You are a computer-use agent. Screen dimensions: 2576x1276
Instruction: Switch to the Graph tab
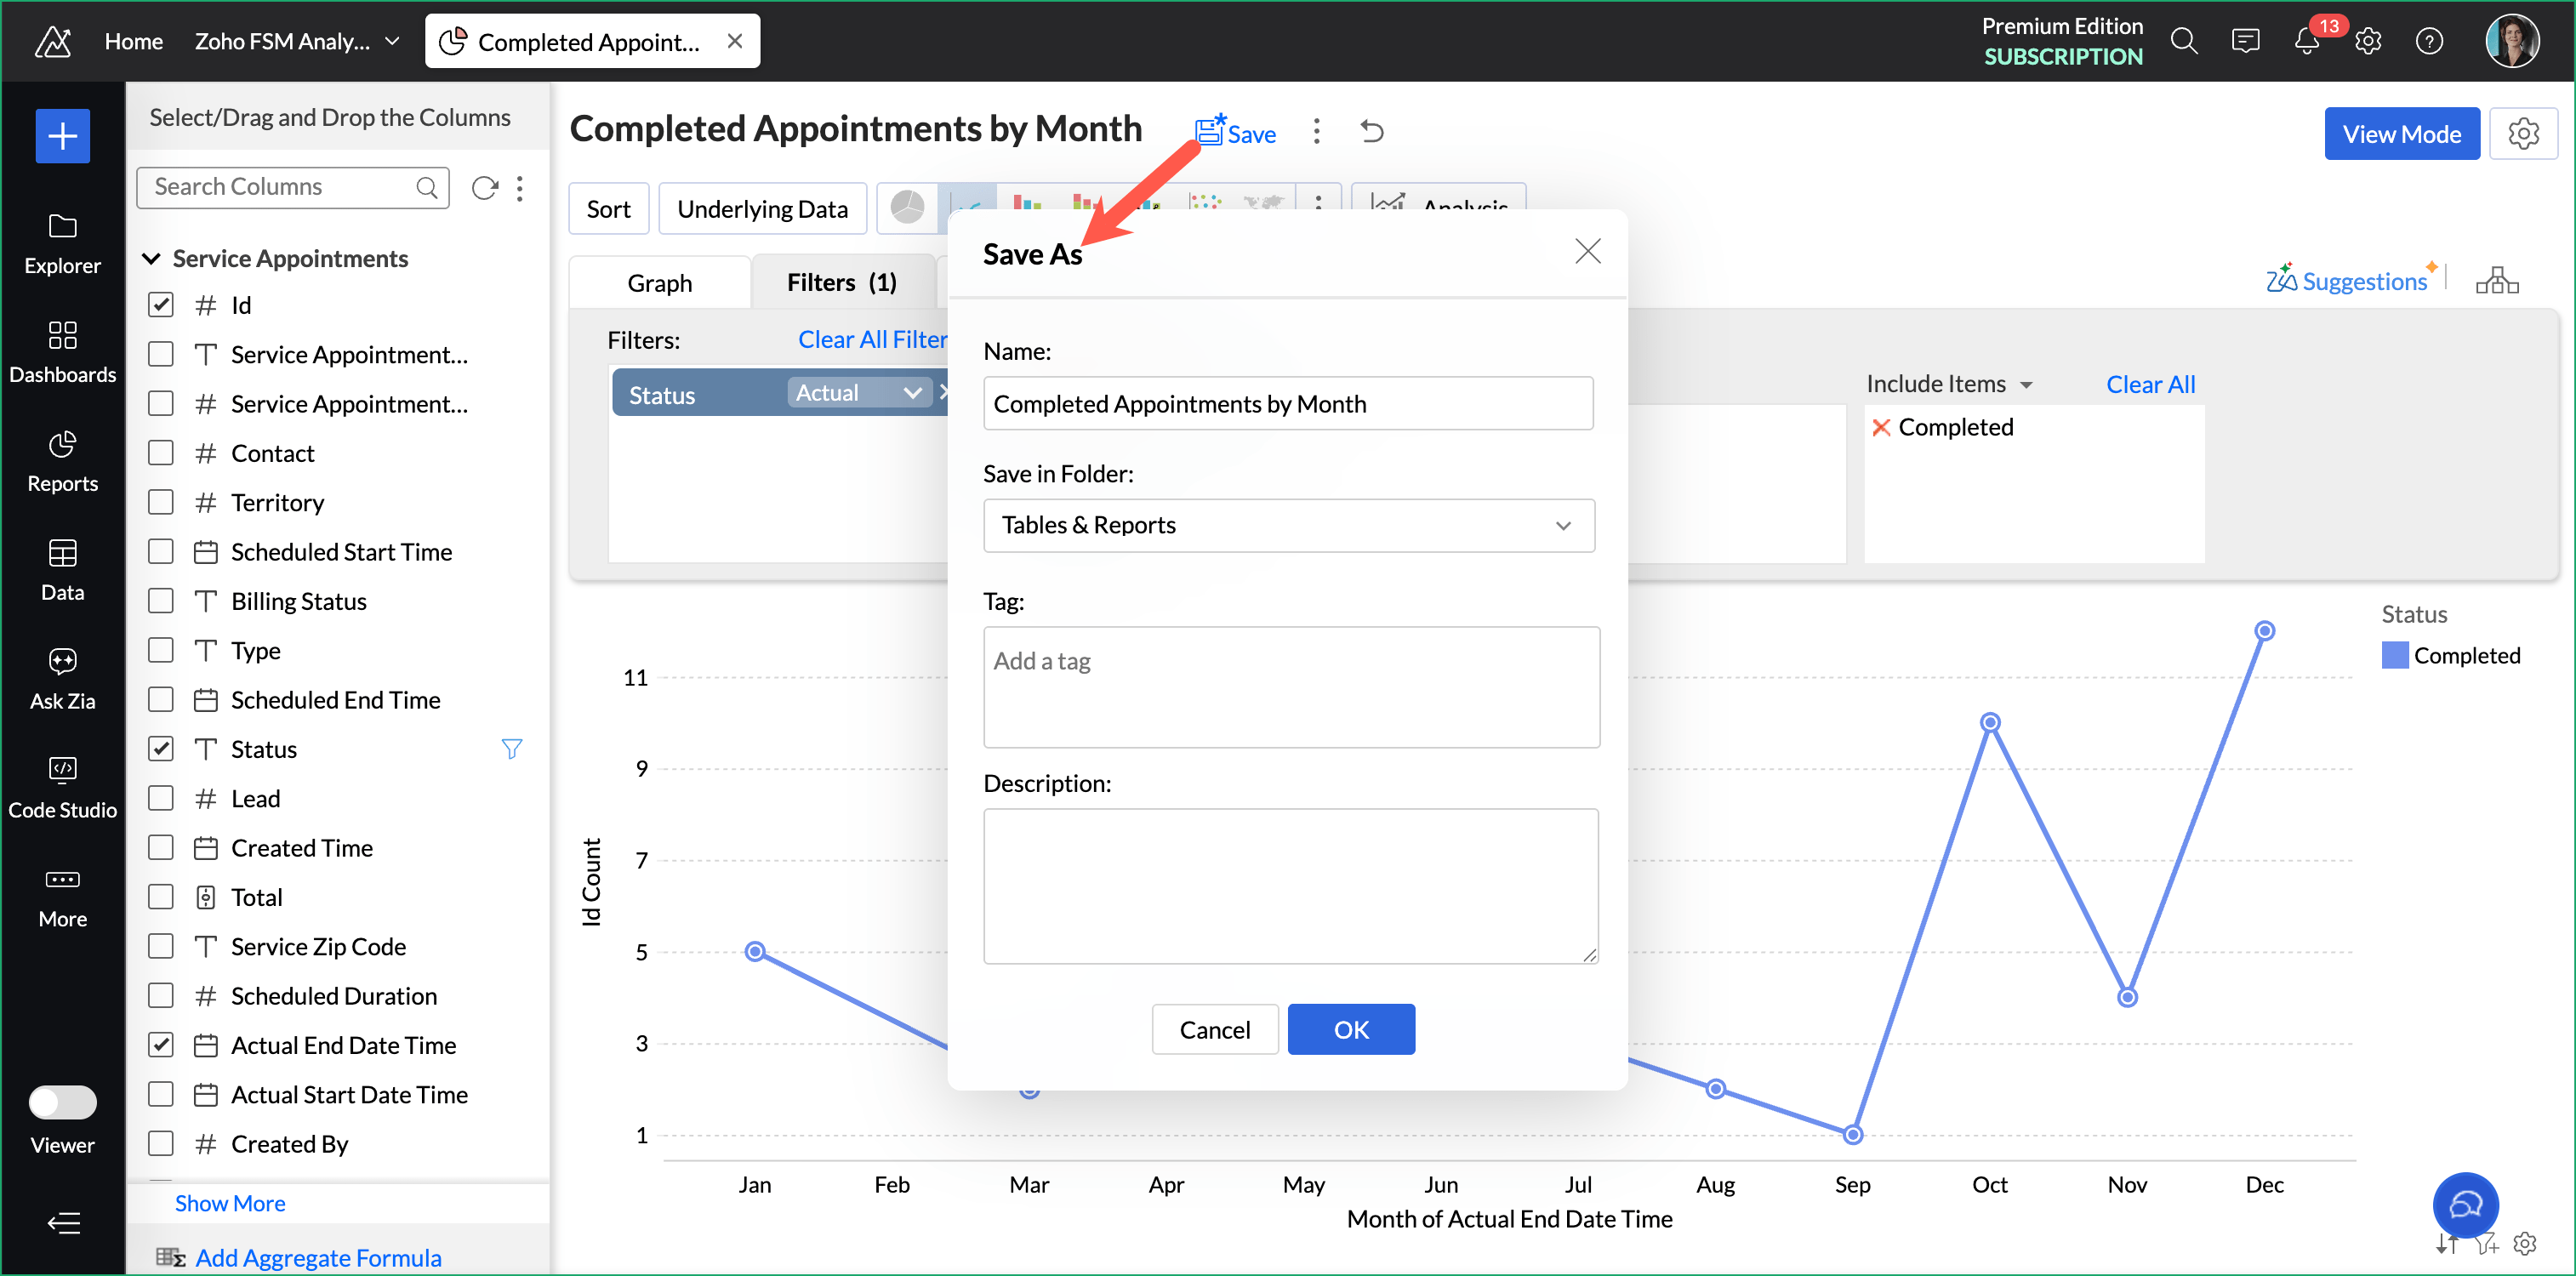click(659, 283)
